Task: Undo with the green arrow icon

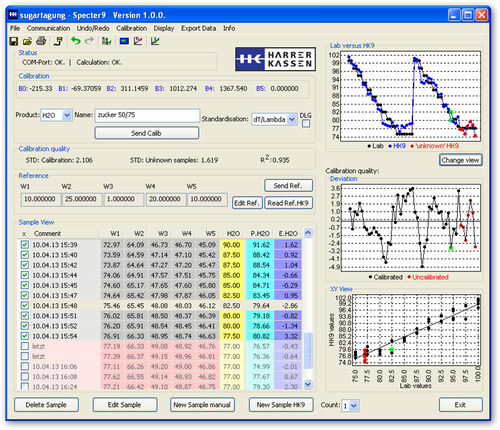Action: 76,41
